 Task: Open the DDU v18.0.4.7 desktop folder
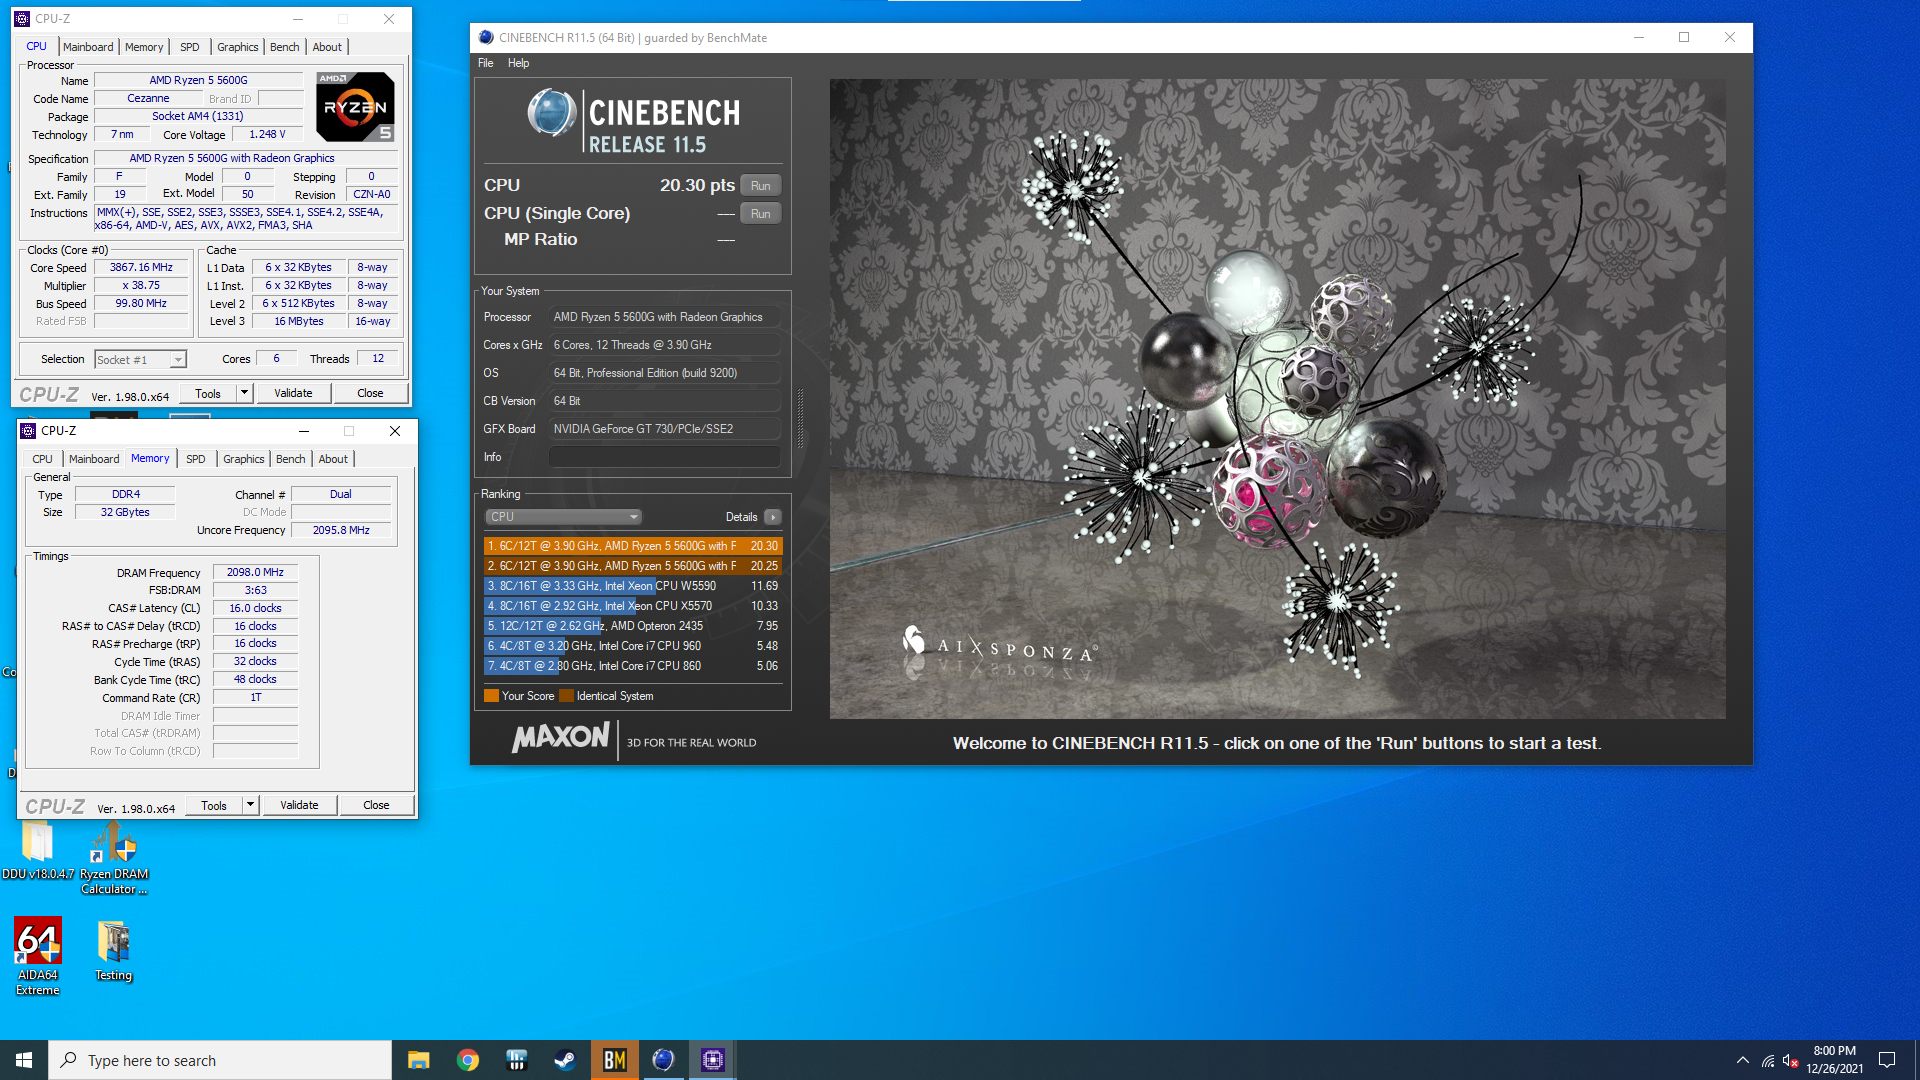click(x=38, y=851)
